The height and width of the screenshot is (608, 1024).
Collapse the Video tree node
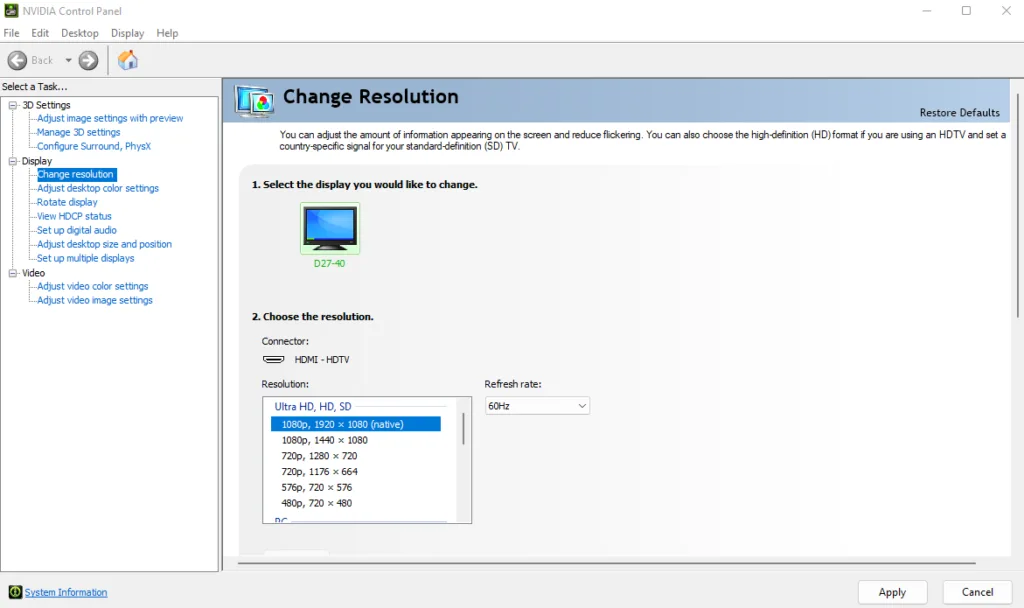(12, 273)
